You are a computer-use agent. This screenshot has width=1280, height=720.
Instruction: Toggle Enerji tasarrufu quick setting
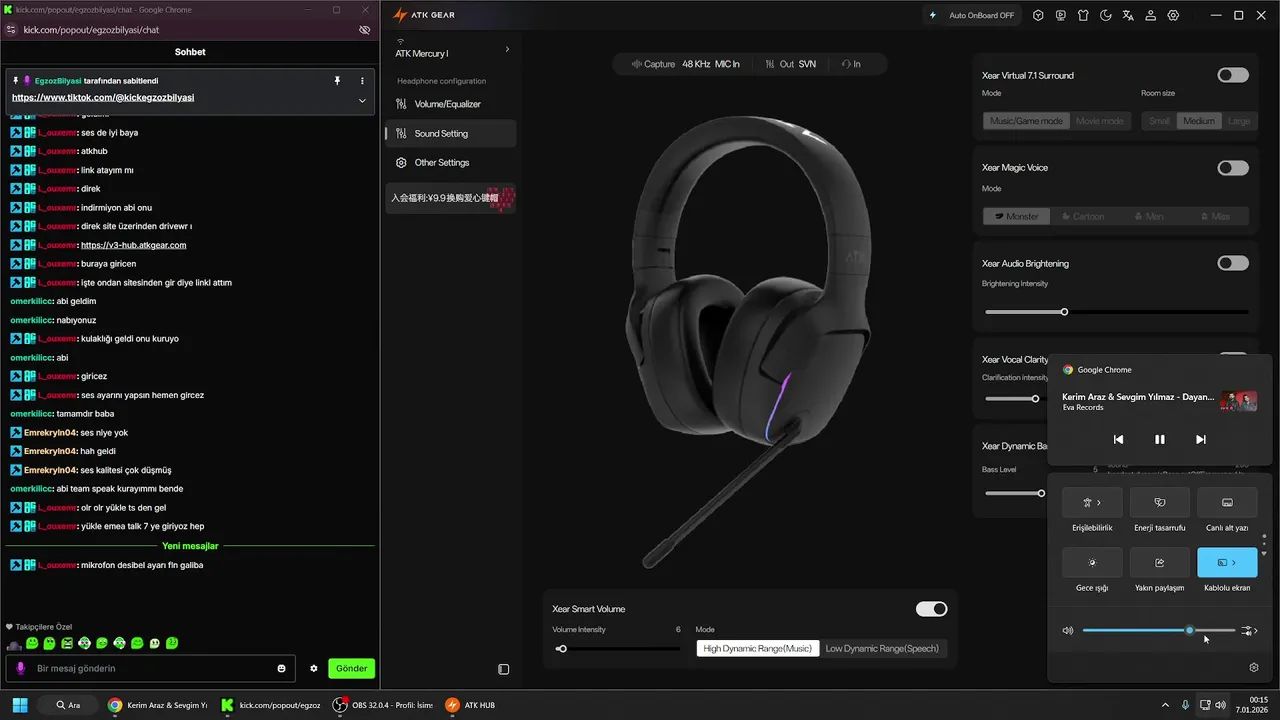pos(1160,503)
